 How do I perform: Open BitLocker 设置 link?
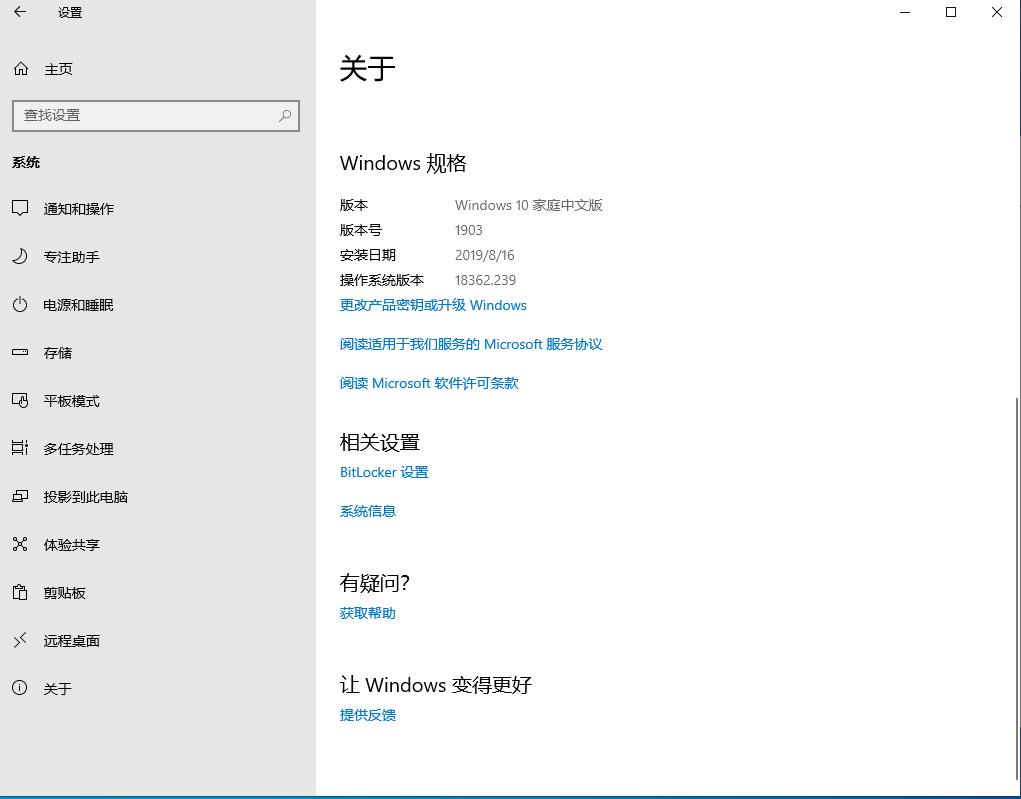pos(384,472)
